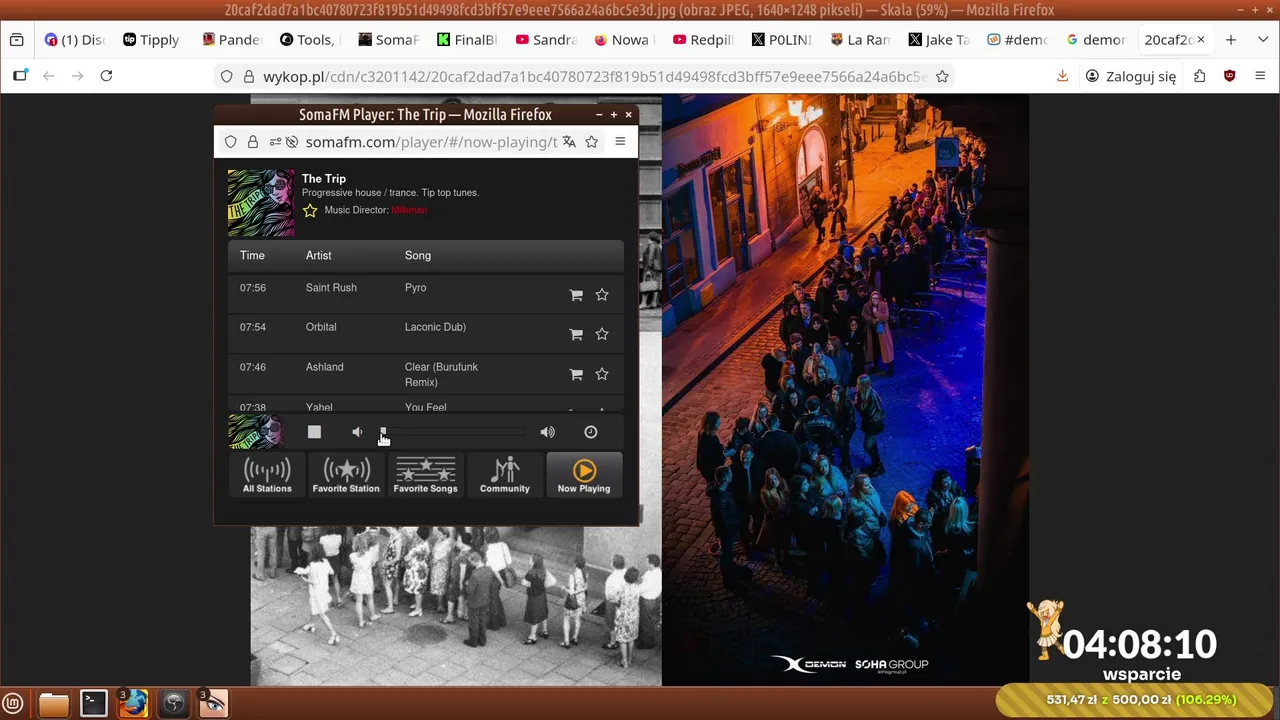Click uBlock Origin shield extension icon
This screenshot has width=1280, height=720.
tap(1229, 76)
